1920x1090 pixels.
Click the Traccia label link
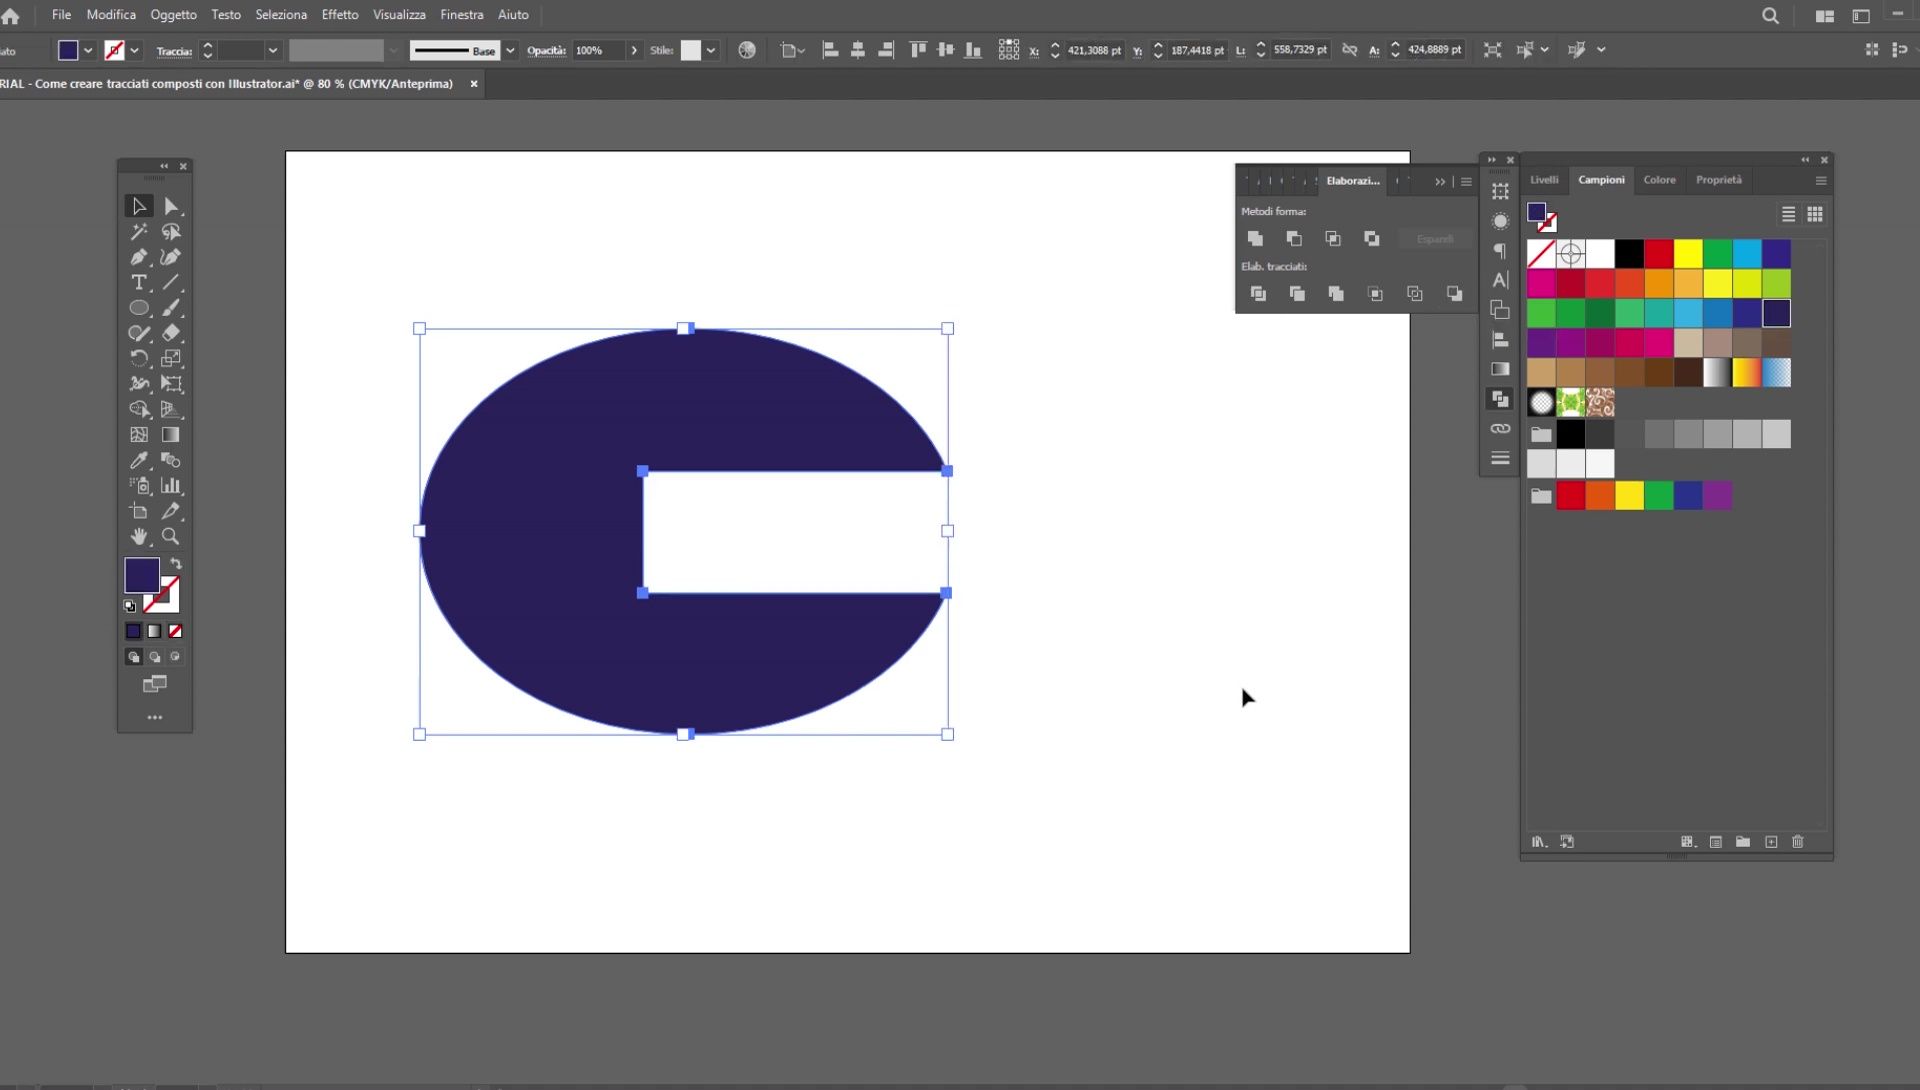pyautogui.click(x=174, y=51)
